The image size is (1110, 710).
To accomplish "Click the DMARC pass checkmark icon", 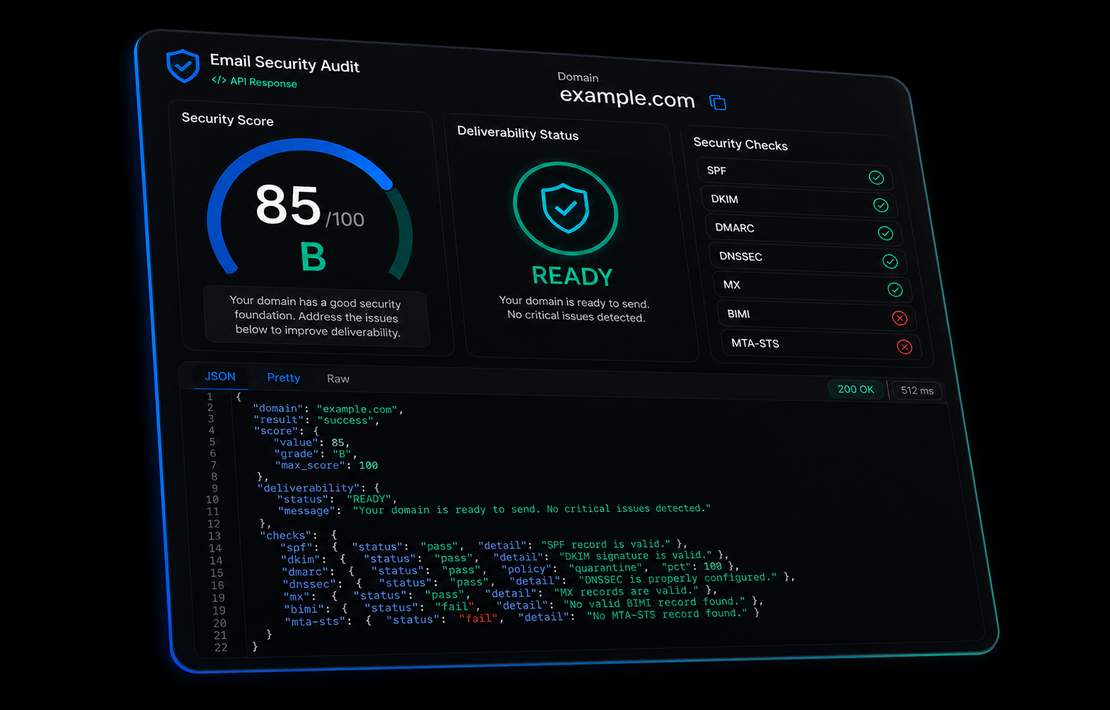I will pyautogui.click(x=885, y=233).
